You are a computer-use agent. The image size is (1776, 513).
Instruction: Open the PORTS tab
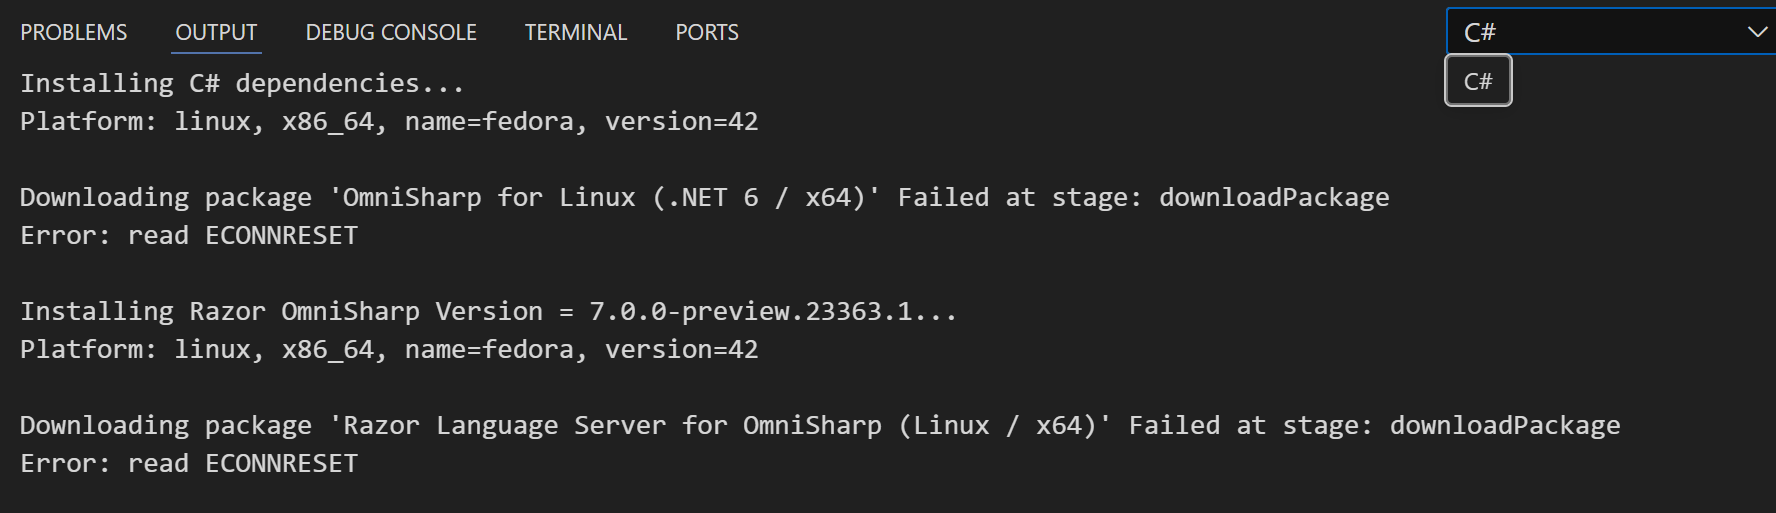(x=707, y=33)
